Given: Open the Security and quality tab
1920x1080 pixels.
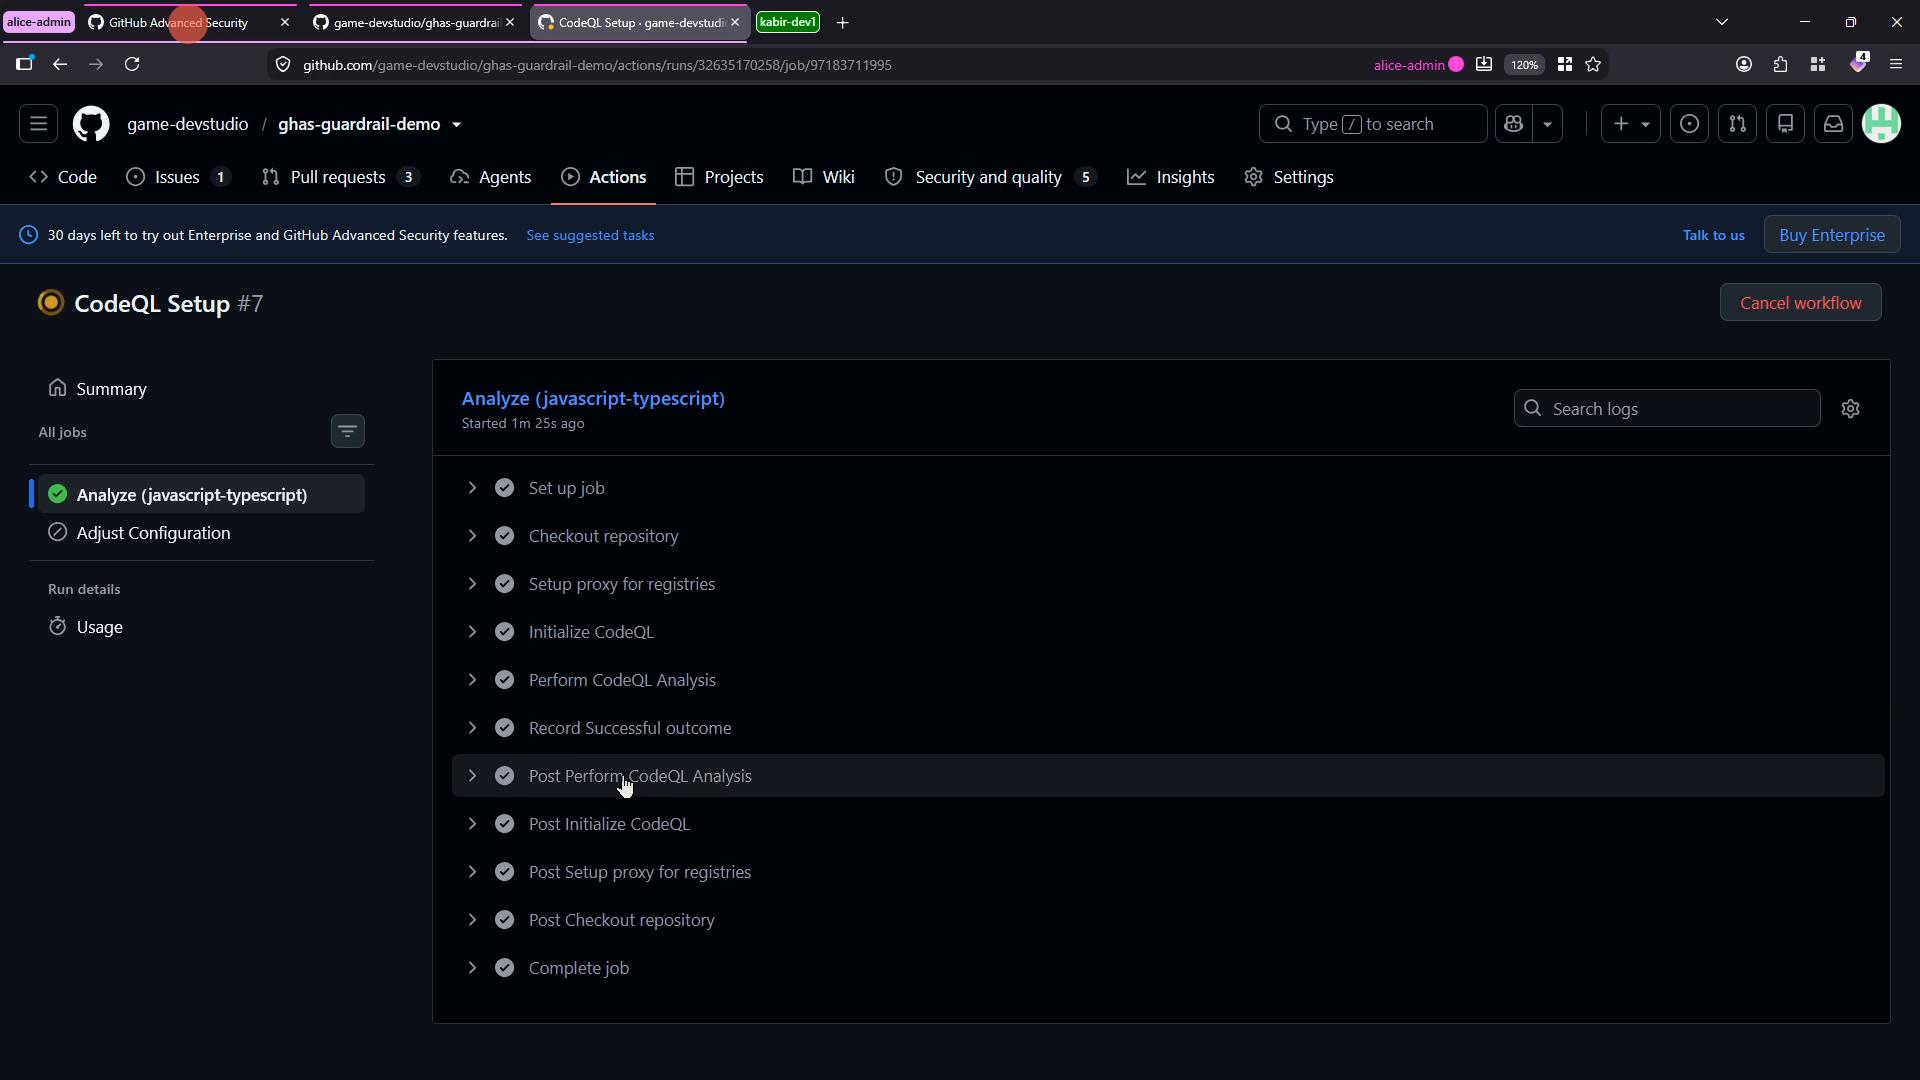Looking at the screenshot, I should pos(991,177).
